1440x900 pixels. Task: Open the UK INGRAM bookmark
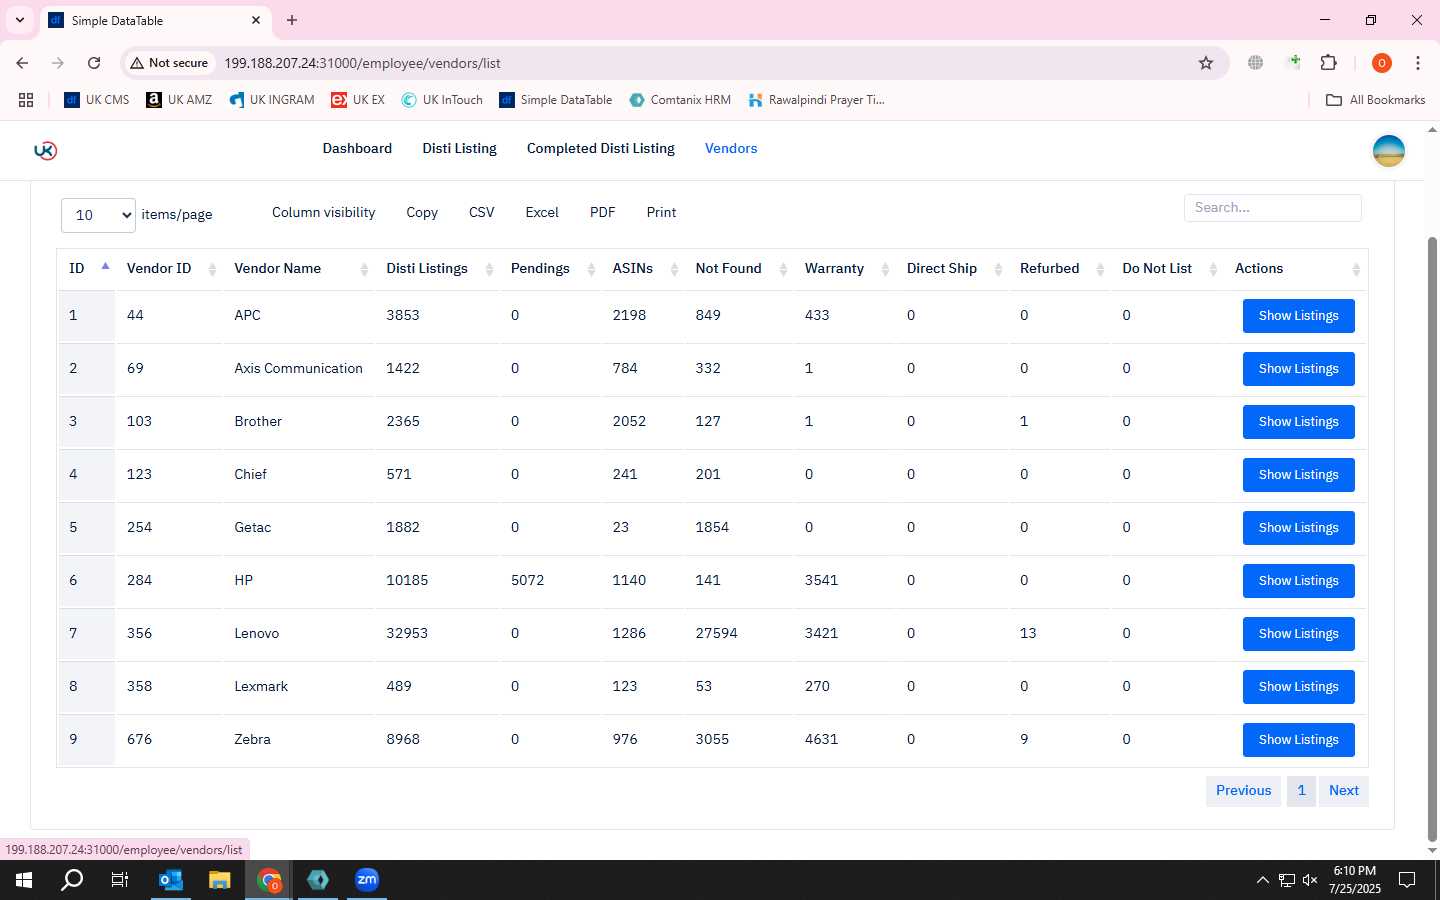point(272,100)
